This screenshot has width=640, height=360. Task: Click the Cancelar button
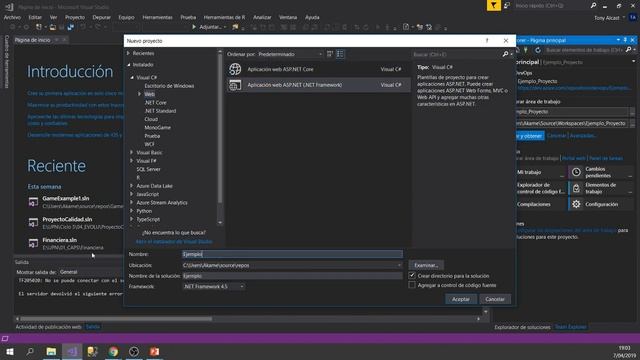point(495,299)
